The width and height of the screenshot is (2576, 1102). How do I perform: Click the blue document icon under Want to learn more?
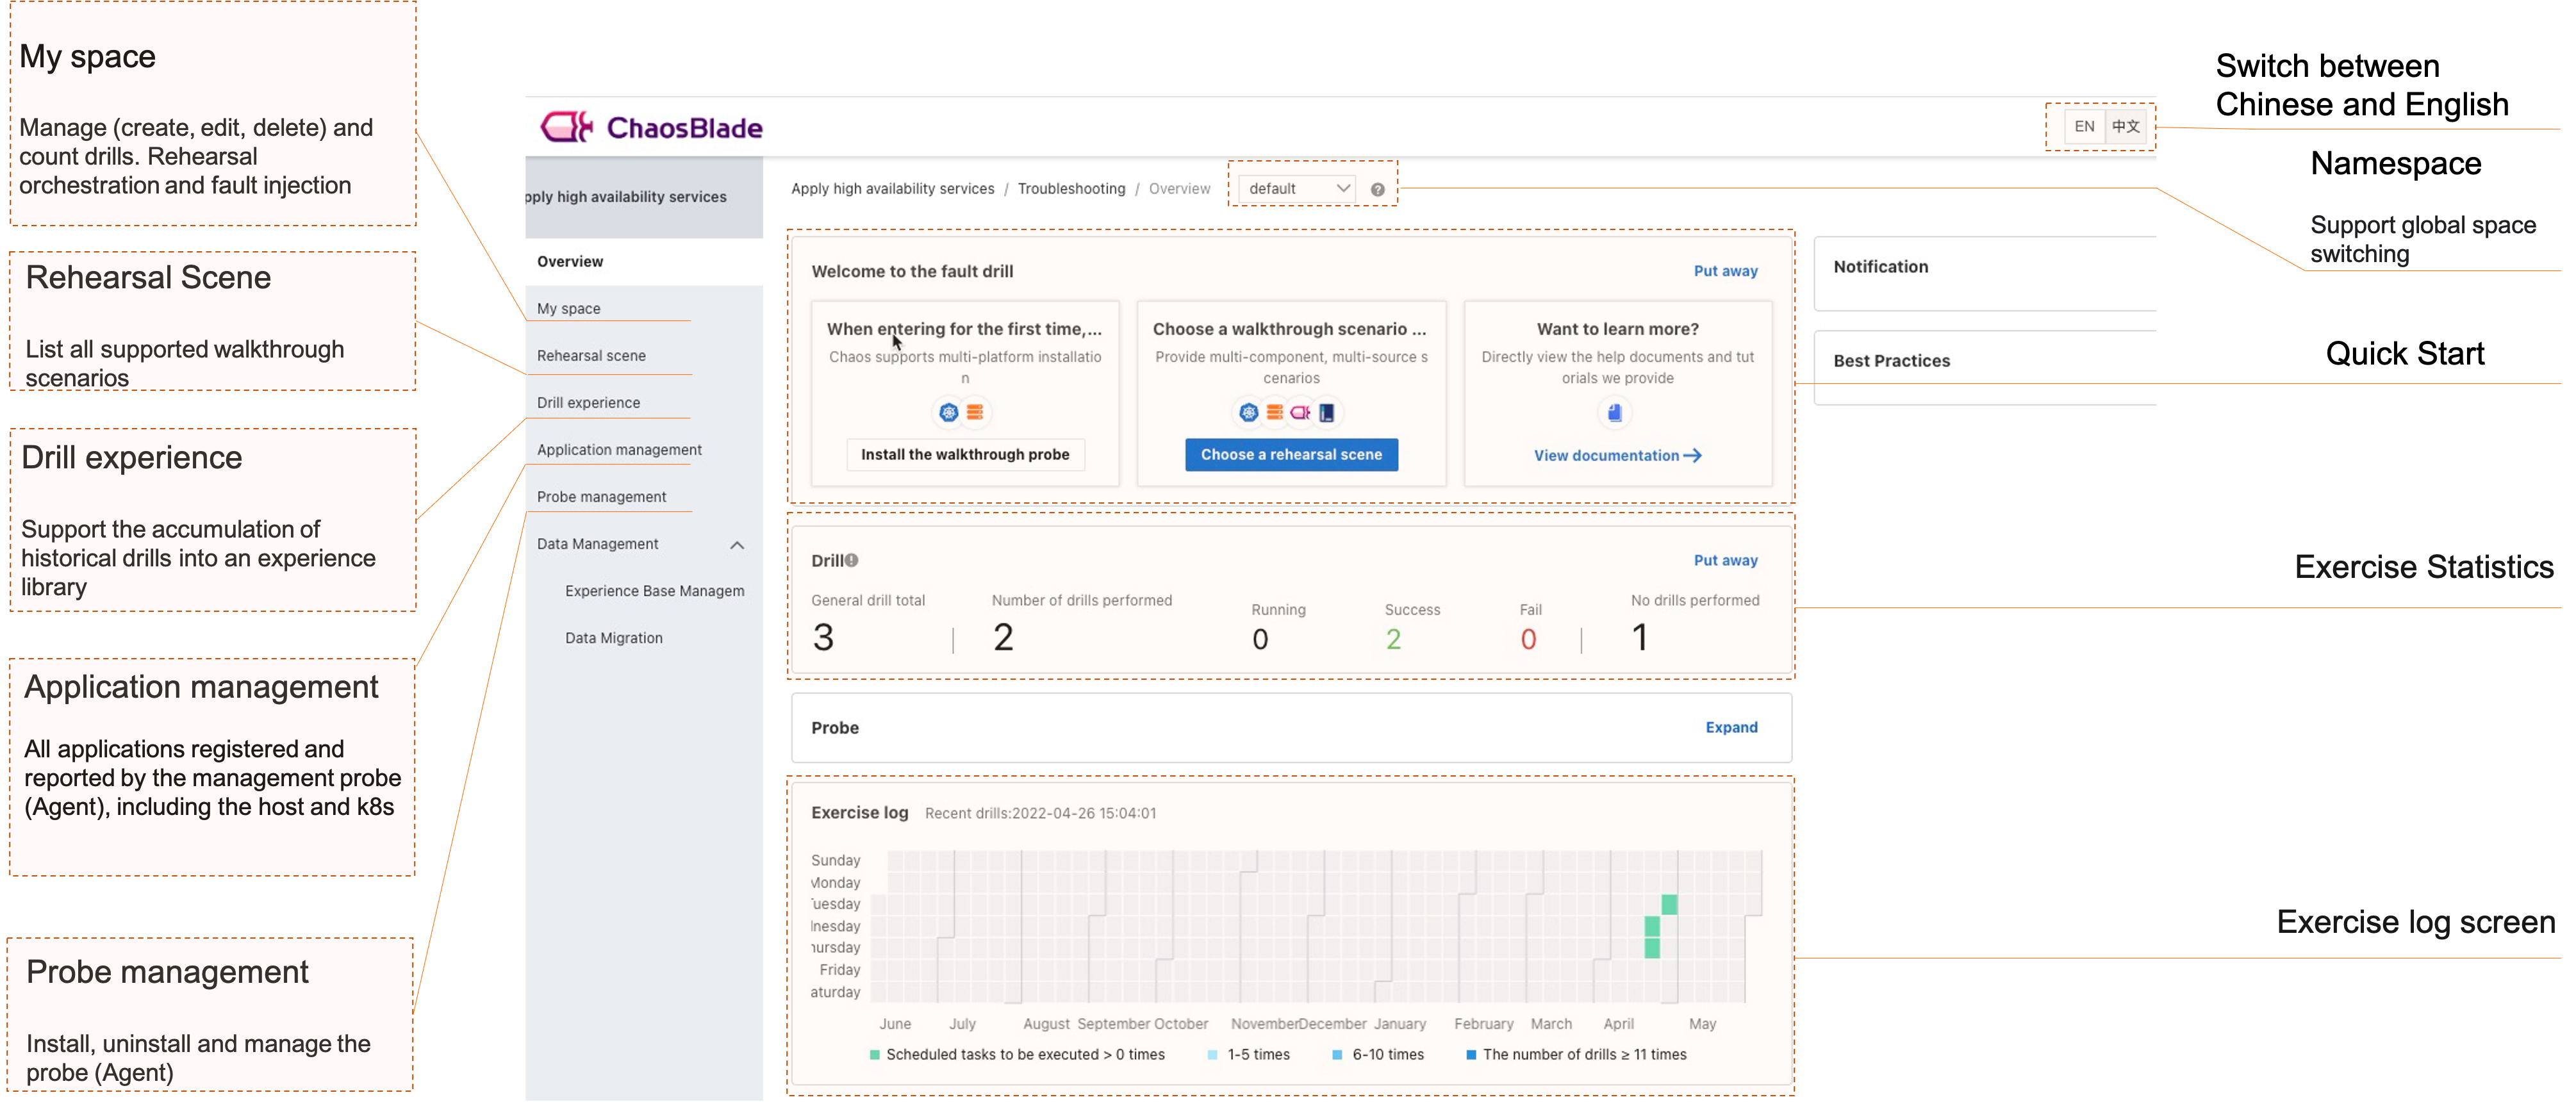[1614, 412]
